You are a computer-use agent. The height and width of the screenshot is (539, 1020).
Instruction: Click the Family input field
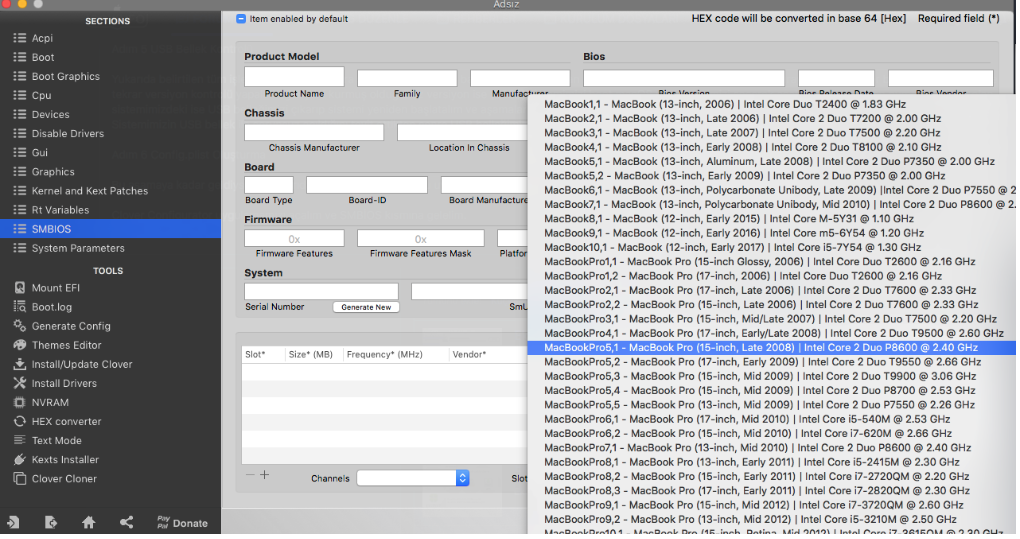point(407,79)
